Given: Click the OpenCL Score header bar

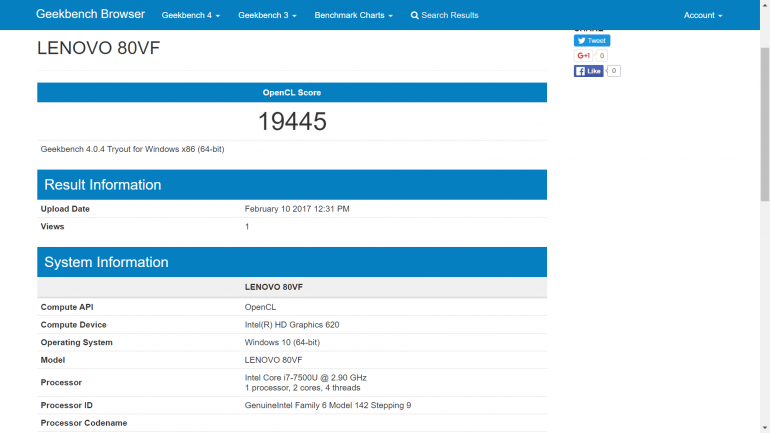Looking at the screenshot, I should tap(292, 92).
